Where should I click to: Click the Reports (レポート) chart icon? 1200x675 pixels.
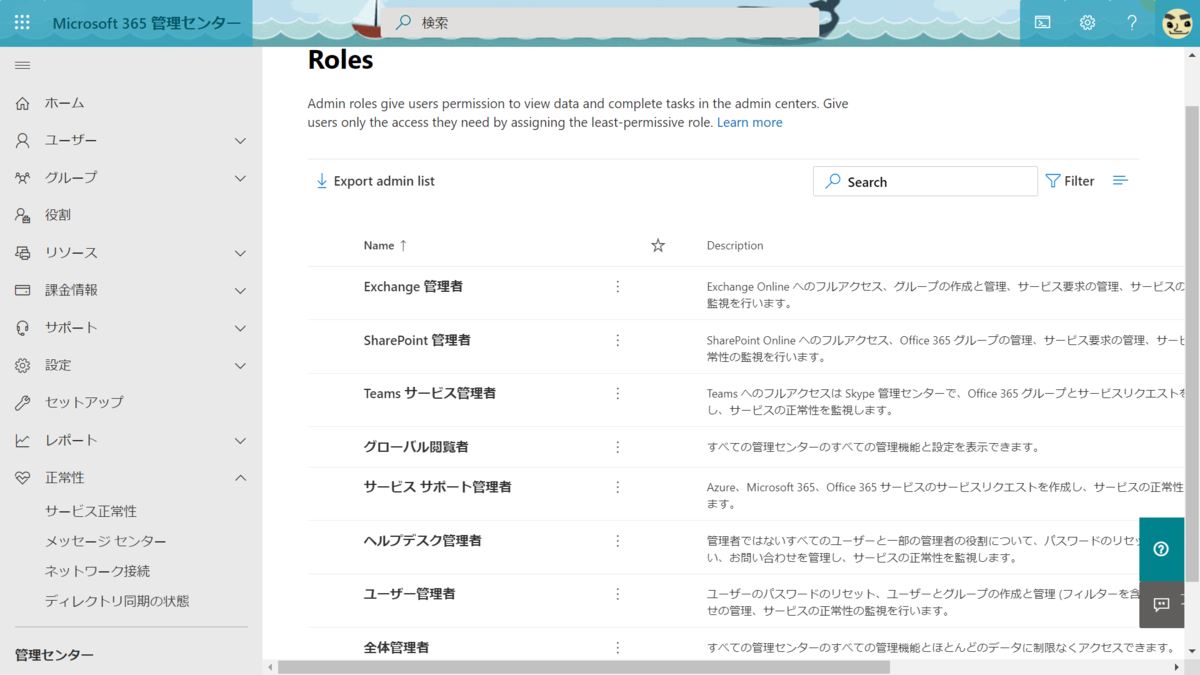22,440
